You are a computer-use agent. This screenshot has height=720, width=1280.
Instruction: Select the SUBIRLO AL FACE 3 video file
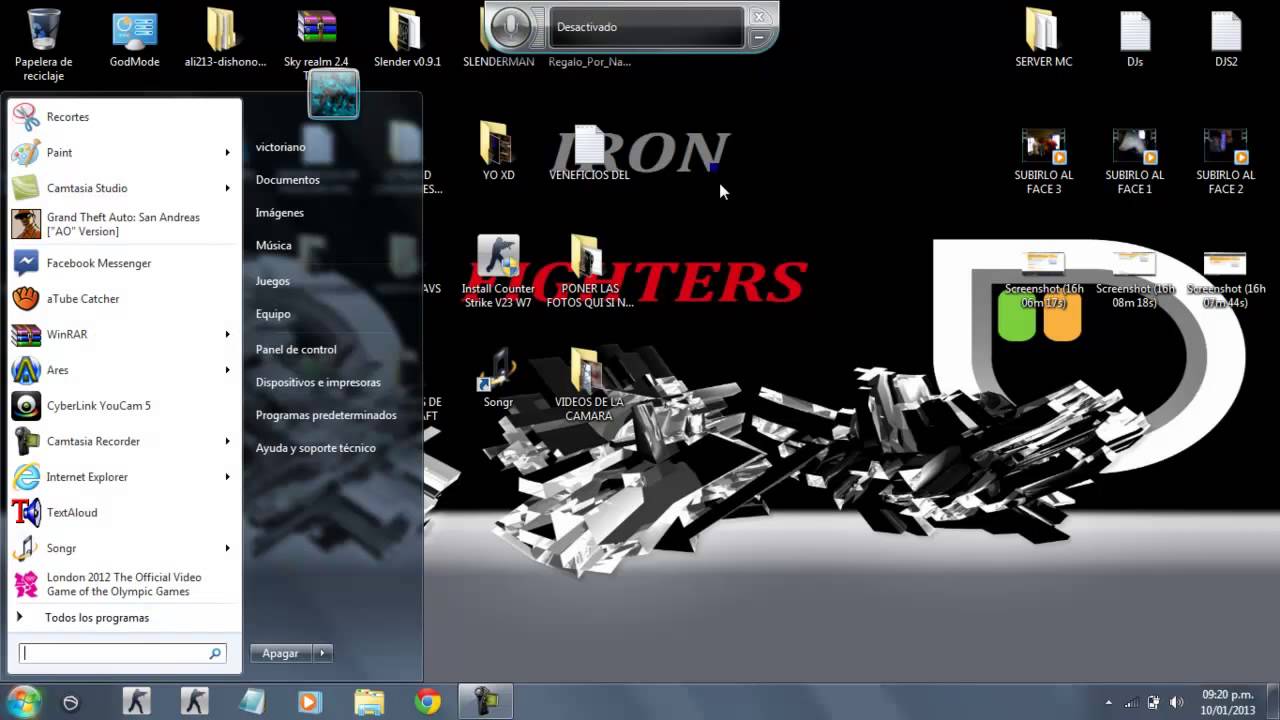(1043, 161)
